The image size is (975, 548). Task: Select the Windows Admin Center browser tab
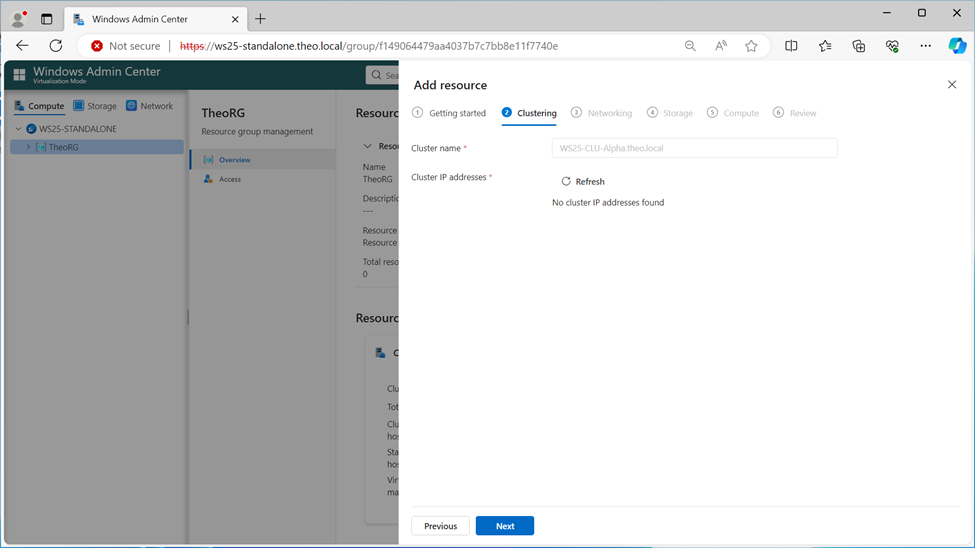coord(155,19)
